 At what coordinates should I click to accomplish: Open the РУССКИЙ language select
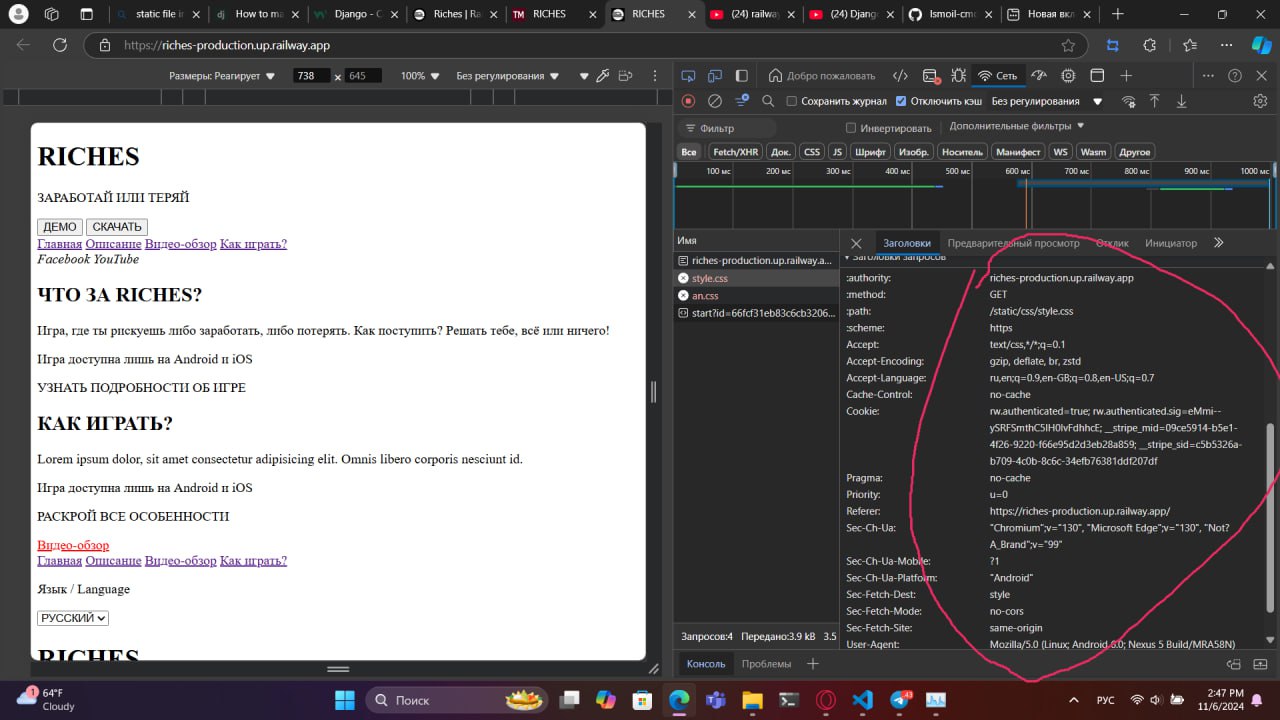pos(73,618)
